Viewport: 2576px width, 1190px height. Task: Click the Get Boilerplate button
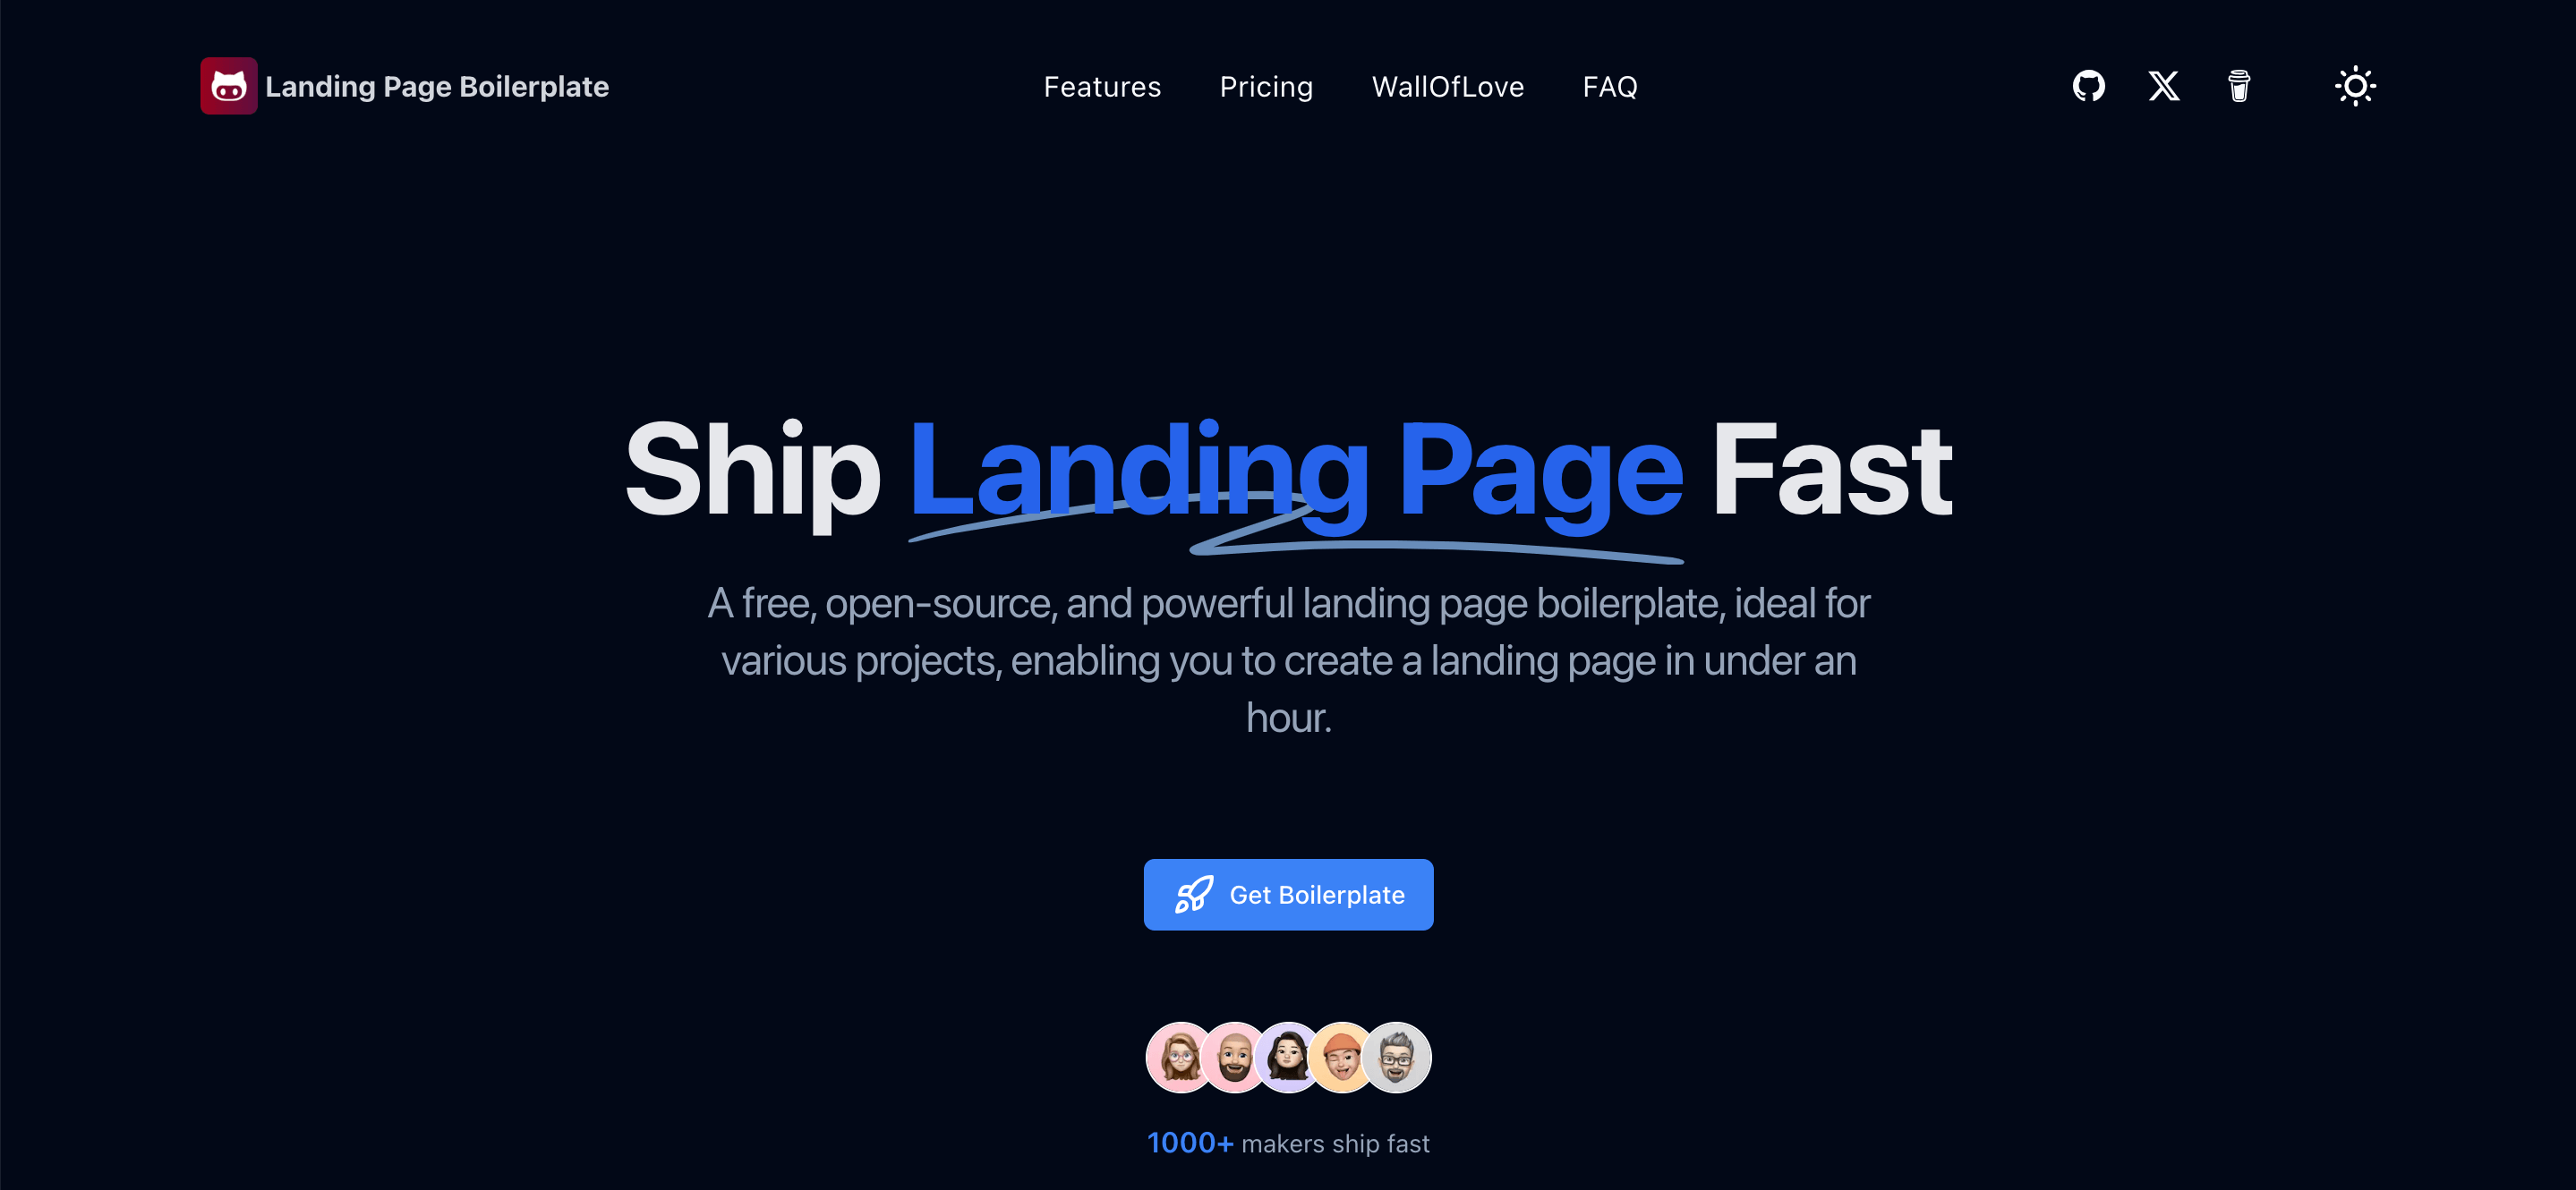[1288, 895]
